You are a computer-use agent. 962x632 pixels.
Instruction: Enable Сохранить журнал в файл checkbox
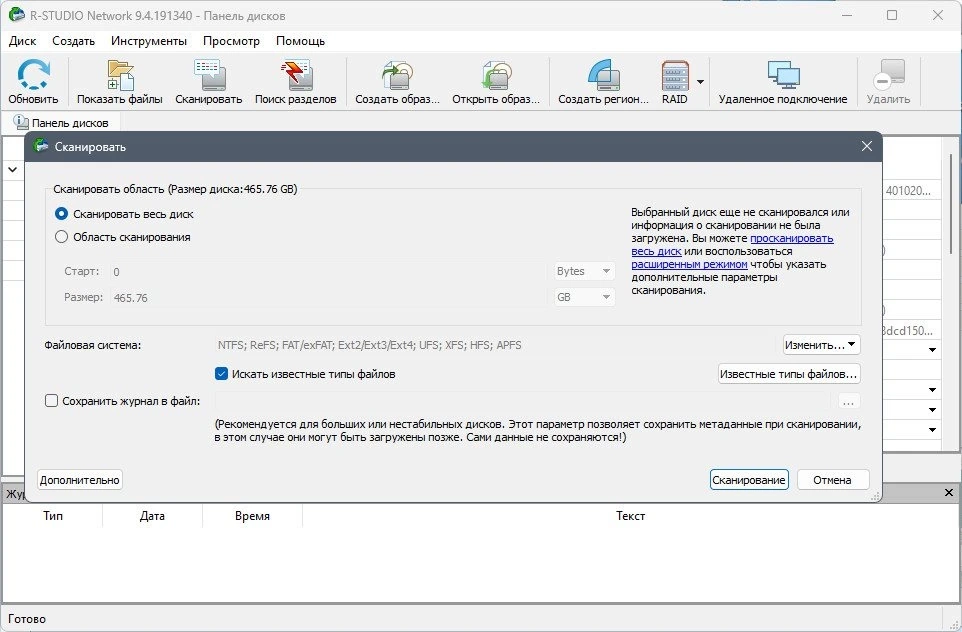click(x=52, y=401)
